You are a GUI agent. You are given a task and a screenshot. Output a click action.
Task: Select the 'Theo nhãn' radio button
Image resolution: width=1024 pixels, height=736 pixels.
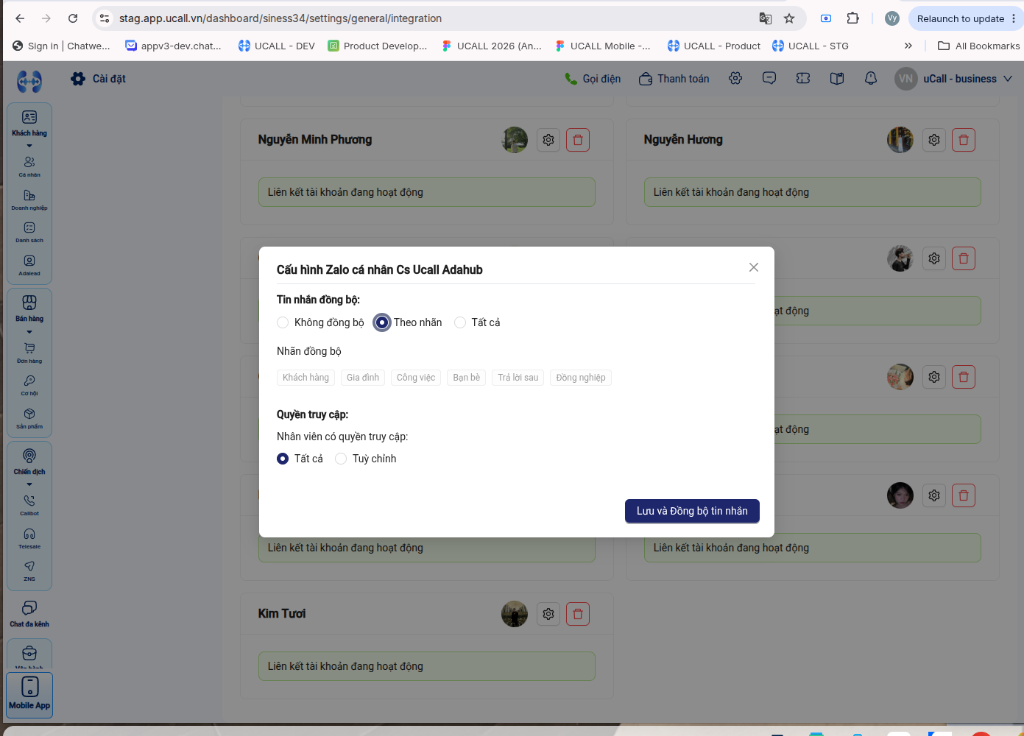(382, 323)
